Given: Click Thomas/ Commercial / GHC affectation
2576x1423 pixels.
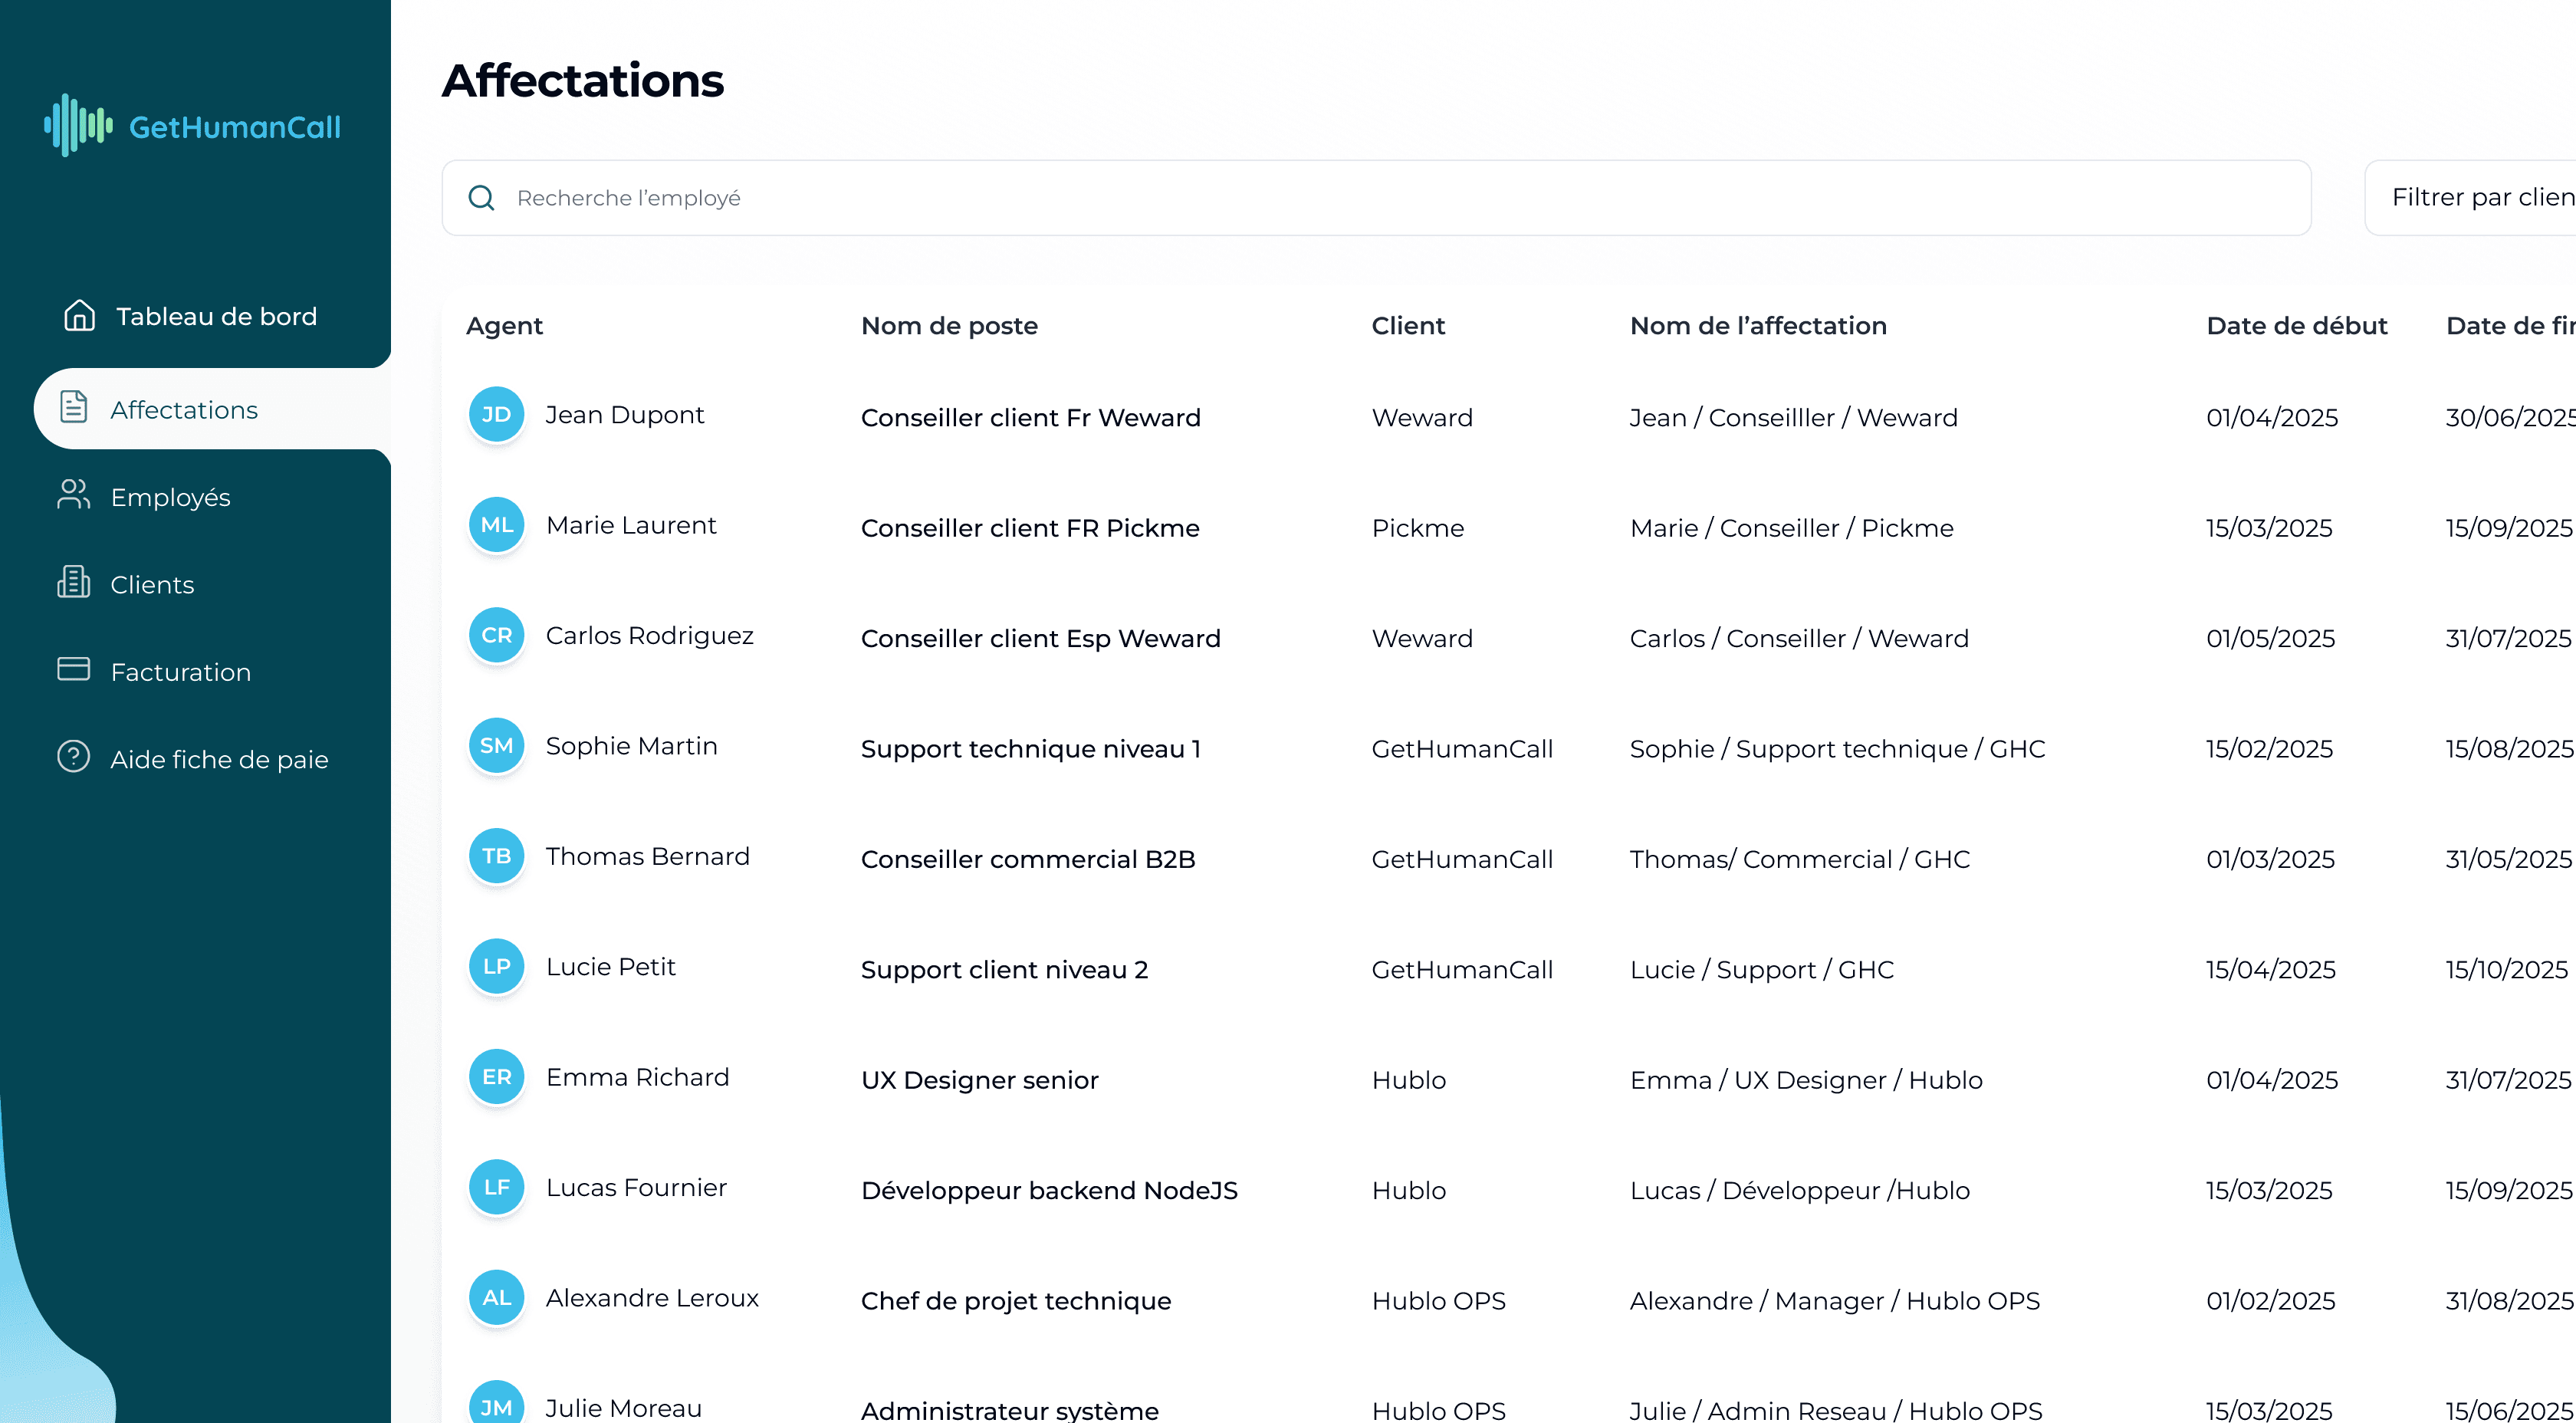Looking at the screenshot, I should pos(1800,860).
